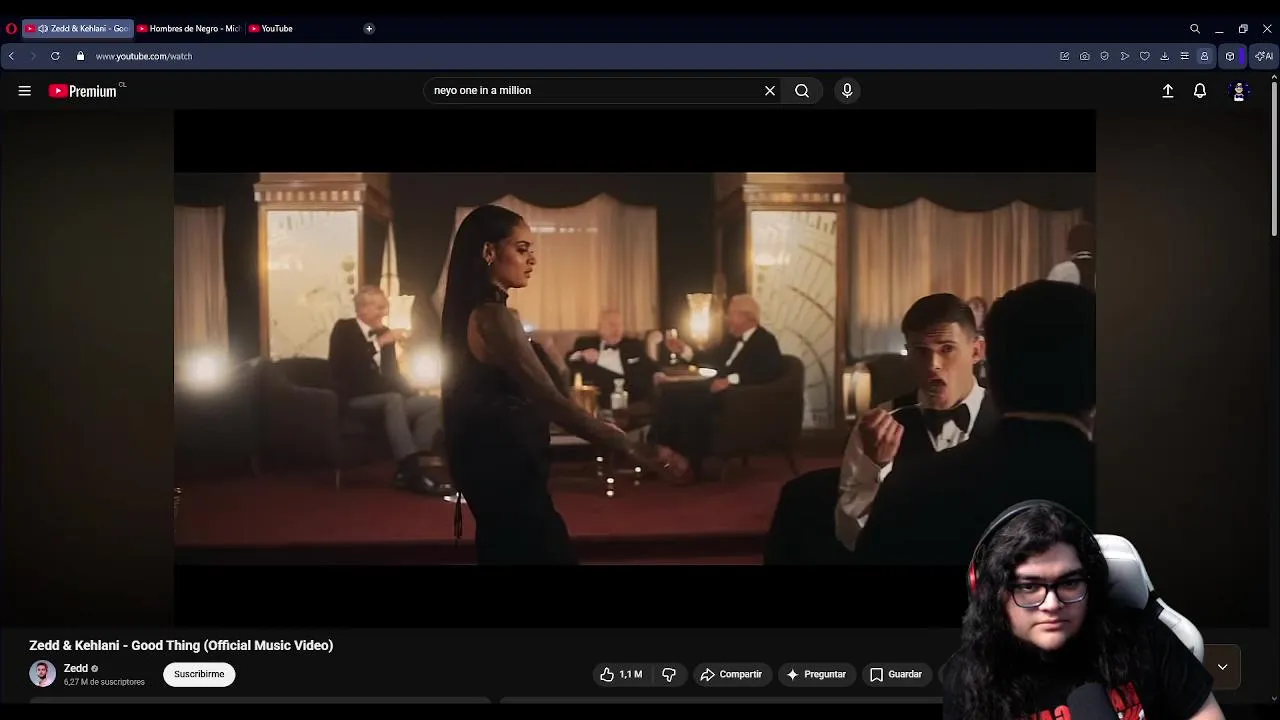The height and width of the screenshot is (720, 1280).
Task: Click the 6,27 M de suscriptores text
Action: point(104,682)
